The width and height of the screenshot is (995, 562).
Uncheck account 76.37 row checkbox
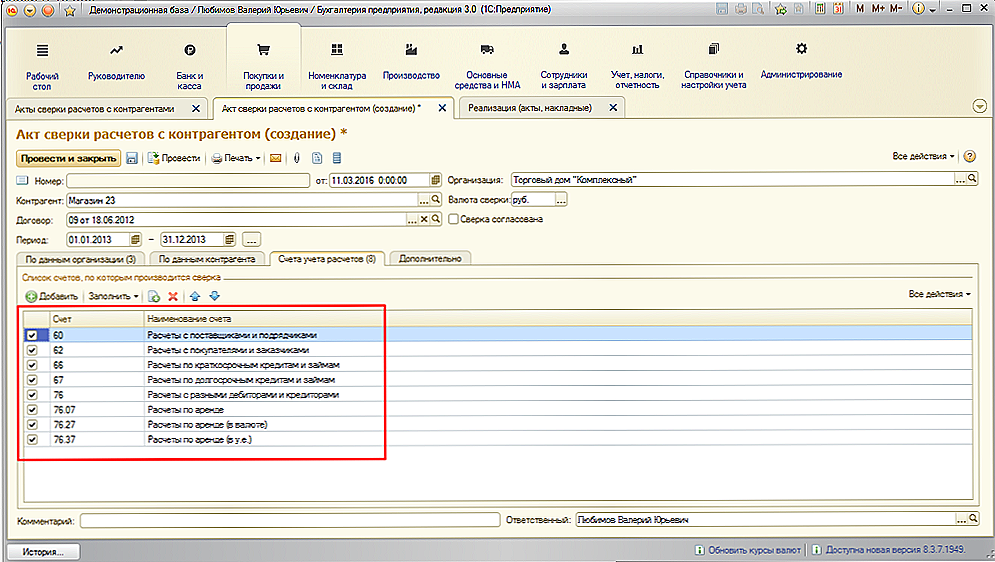[32, 440]
